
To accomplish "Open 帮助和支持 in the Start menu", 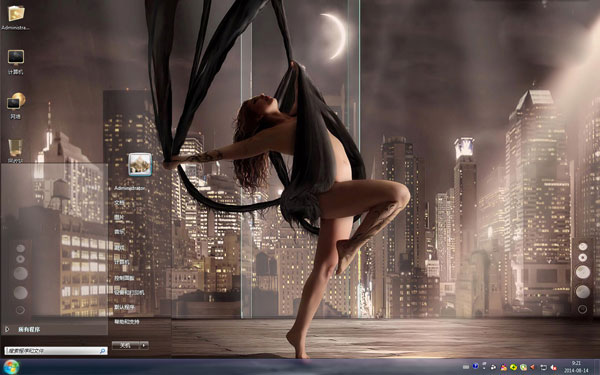I will (127, 322).
